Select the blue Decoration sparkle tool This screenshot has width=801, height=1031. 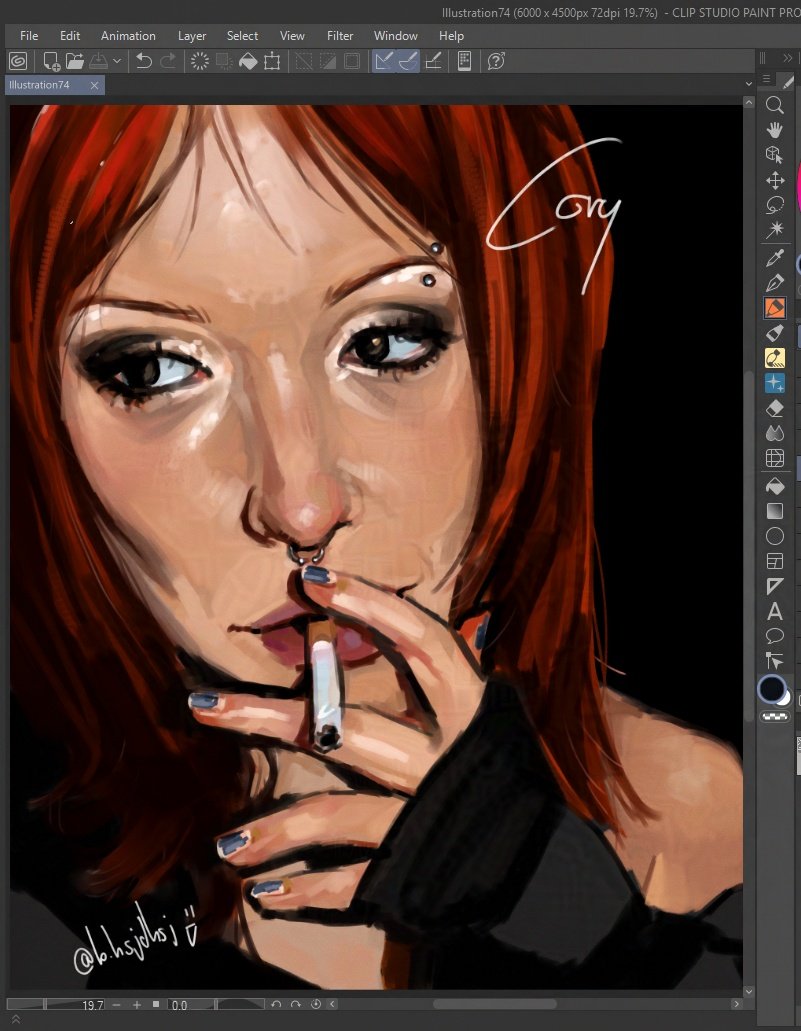(775, 383)
